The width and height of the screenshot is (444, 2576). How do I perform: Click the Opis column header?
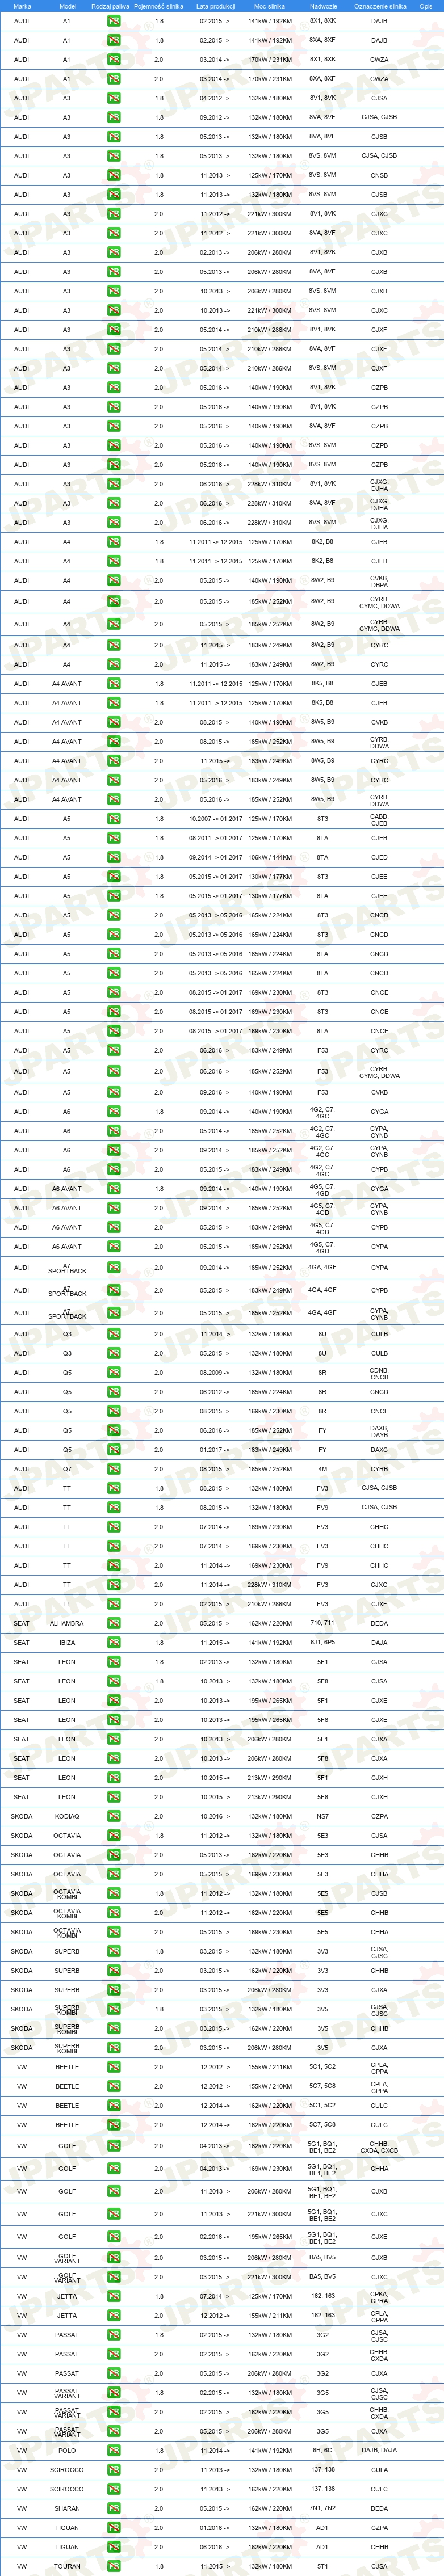click(426, 6)
